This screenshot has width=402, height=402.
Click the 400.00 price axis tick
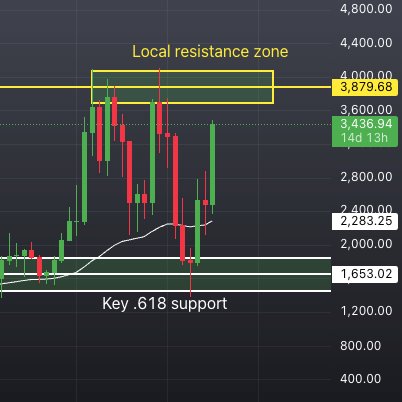[361, 379]
